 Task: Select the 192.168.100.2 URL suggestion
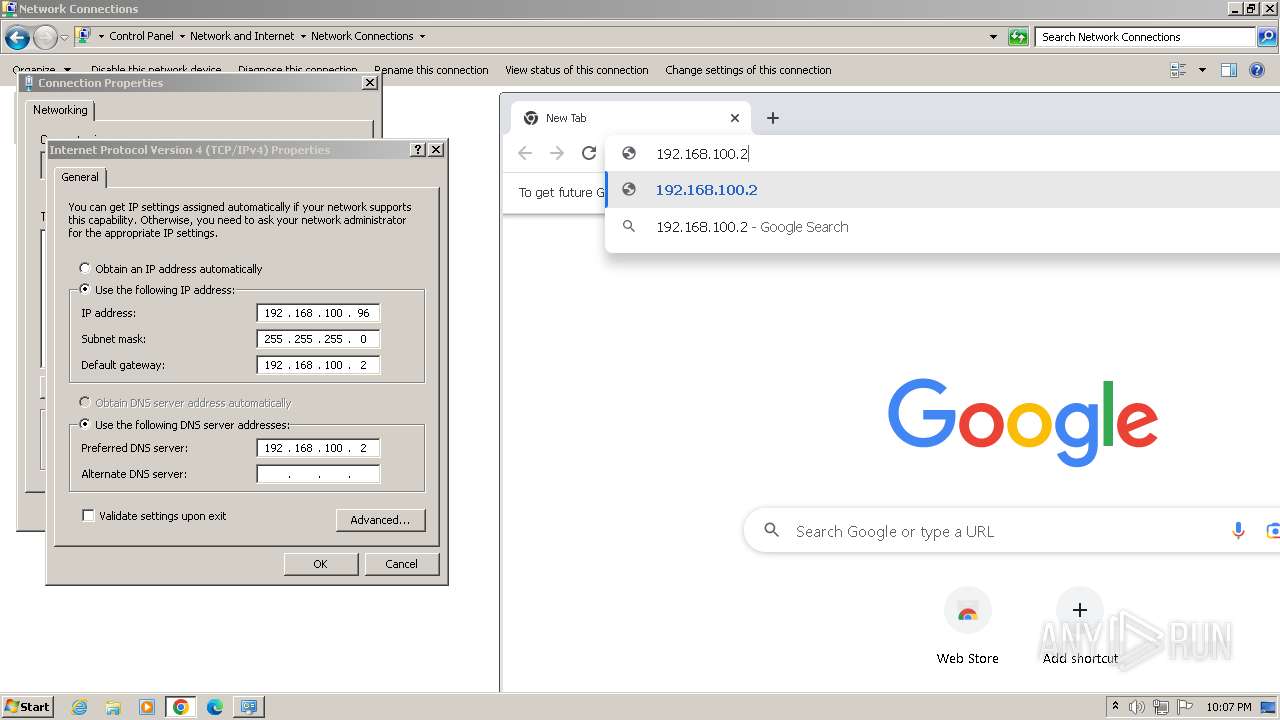coord(943,190)
